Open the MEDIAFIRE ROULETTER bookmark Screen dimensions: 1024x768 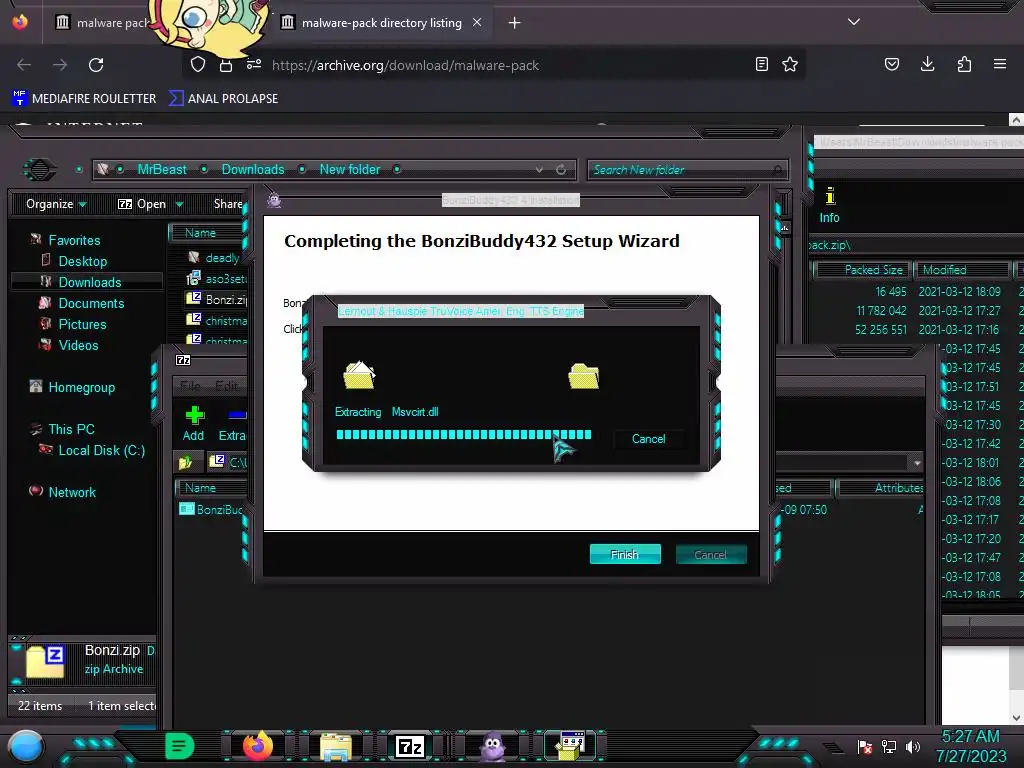[84, 99]
